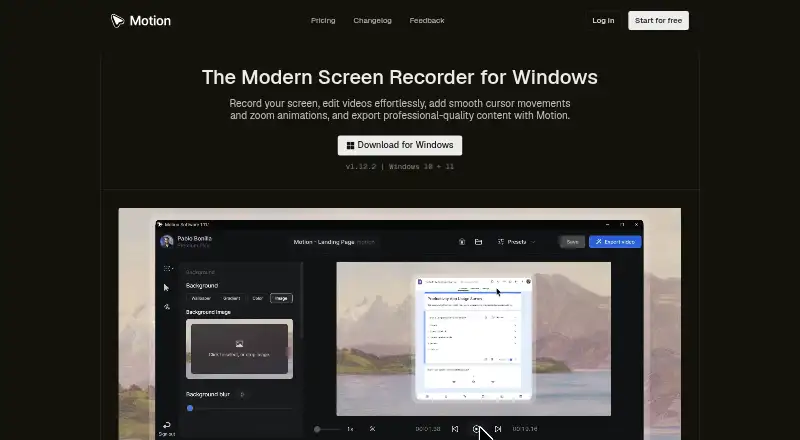
Task: Click the play button in the demo player
Action: click(477, 429)
